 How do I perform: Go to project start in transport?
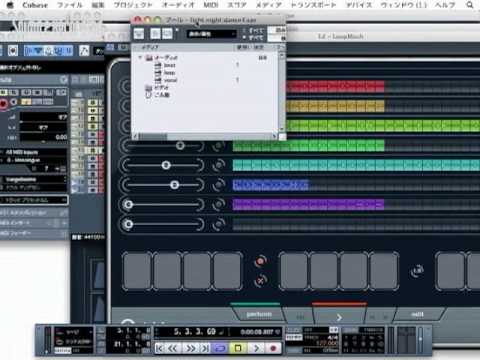pyautogui.click(x=160, y=348)
